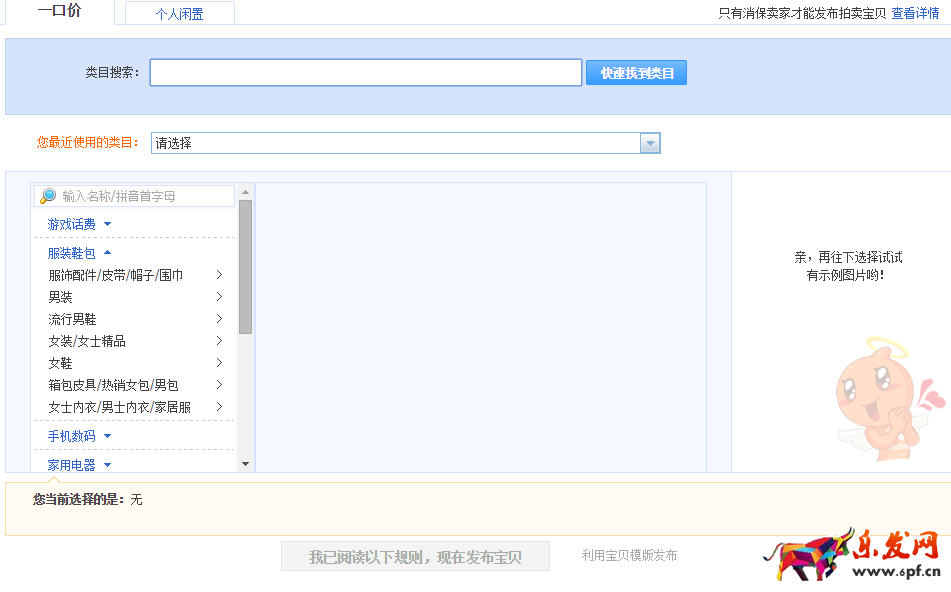
Task: Click the scroll down arrow of category list
Action: coord(245,464)
